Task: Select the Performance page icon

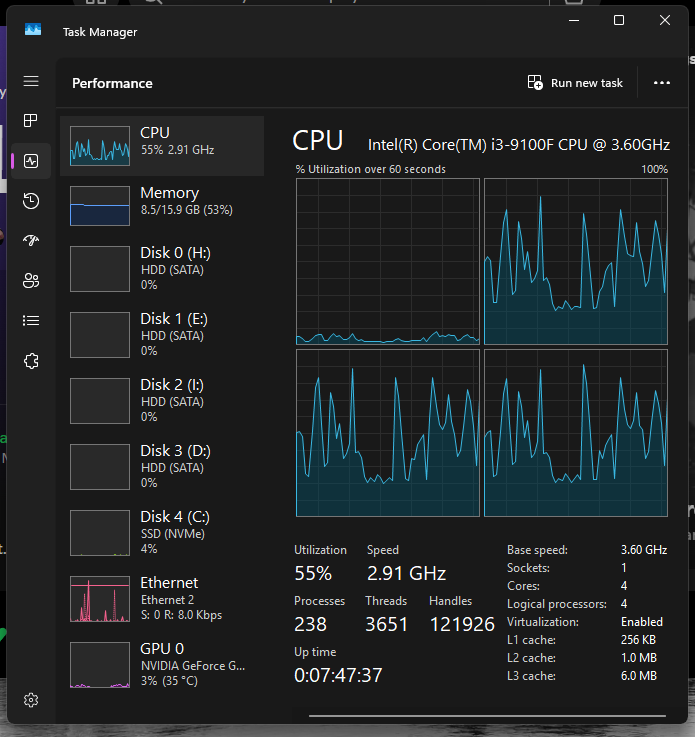Action: (31, 161)
